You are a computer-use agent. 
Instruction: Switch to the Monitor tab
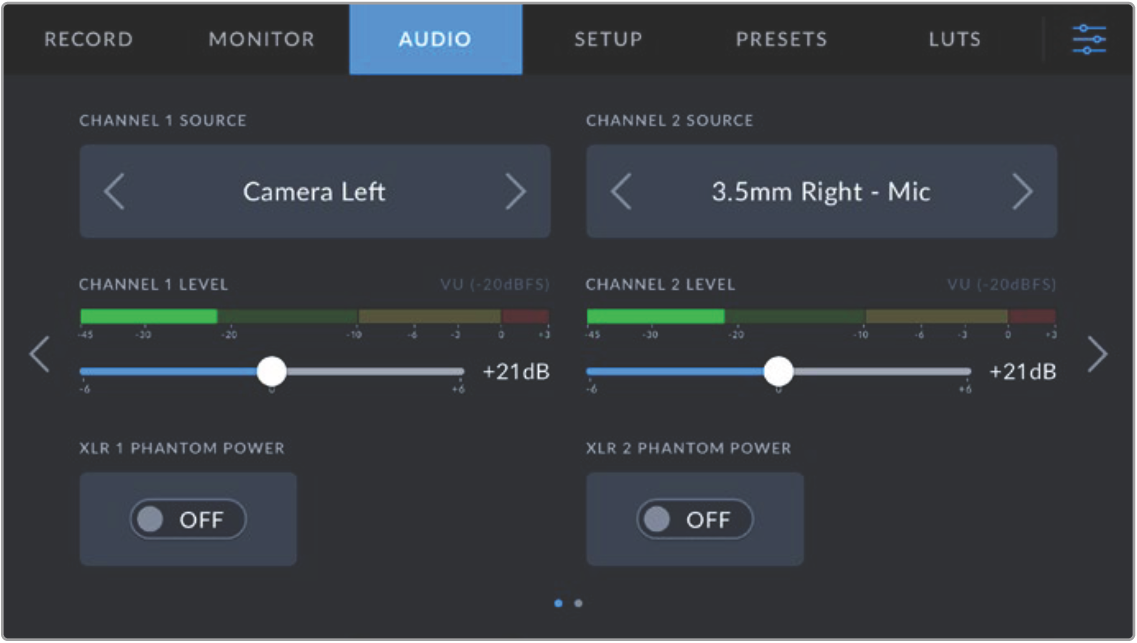tap(261, 40)
